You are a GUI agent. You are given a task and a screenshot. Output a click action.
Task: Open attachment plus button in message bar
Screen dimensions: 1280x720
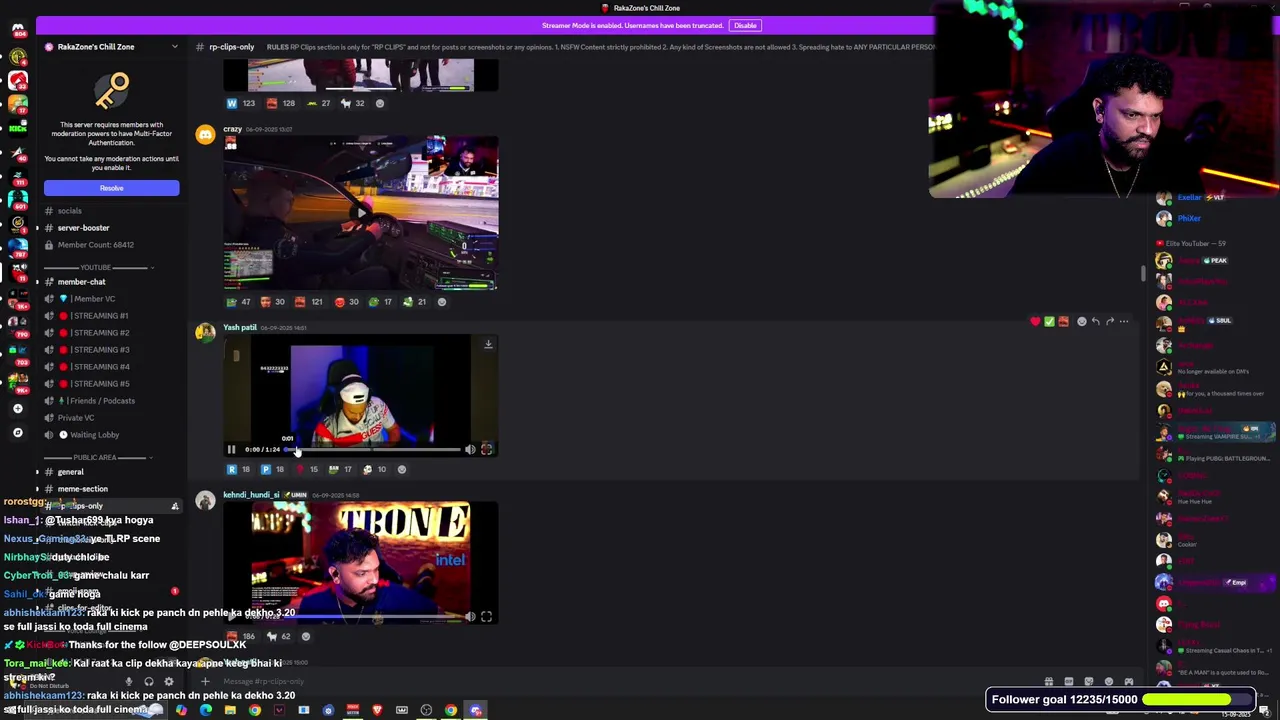tap(205, 682)
